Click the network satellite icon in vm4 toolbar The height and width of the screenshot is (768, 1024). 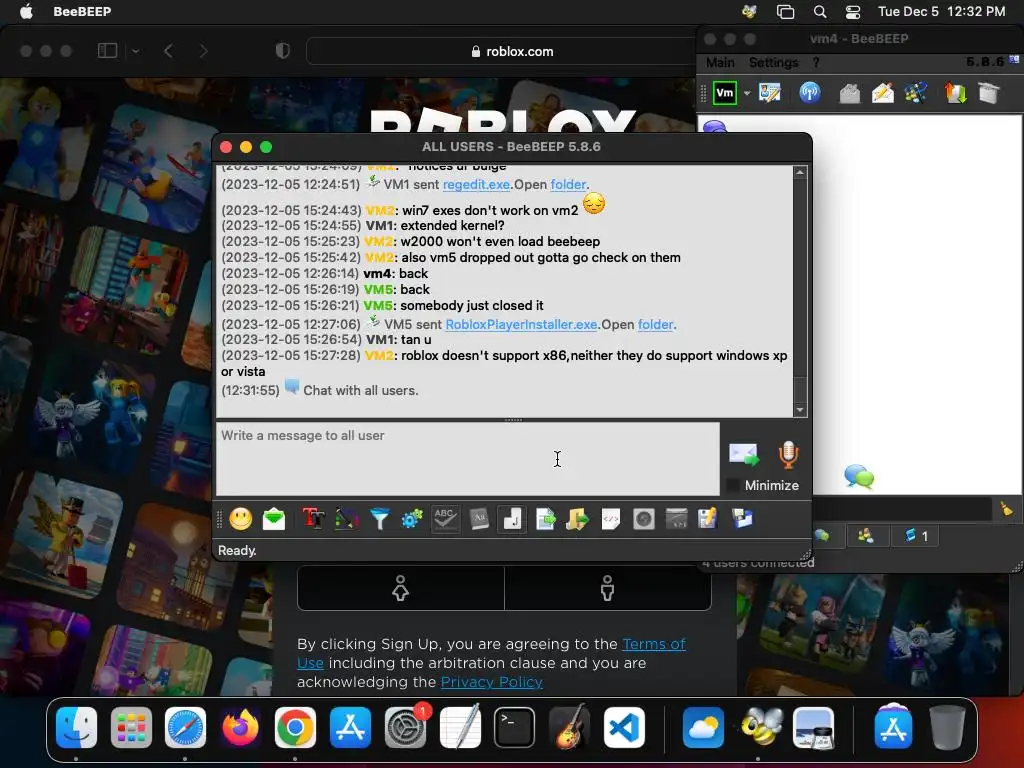[x=916, y=93]
